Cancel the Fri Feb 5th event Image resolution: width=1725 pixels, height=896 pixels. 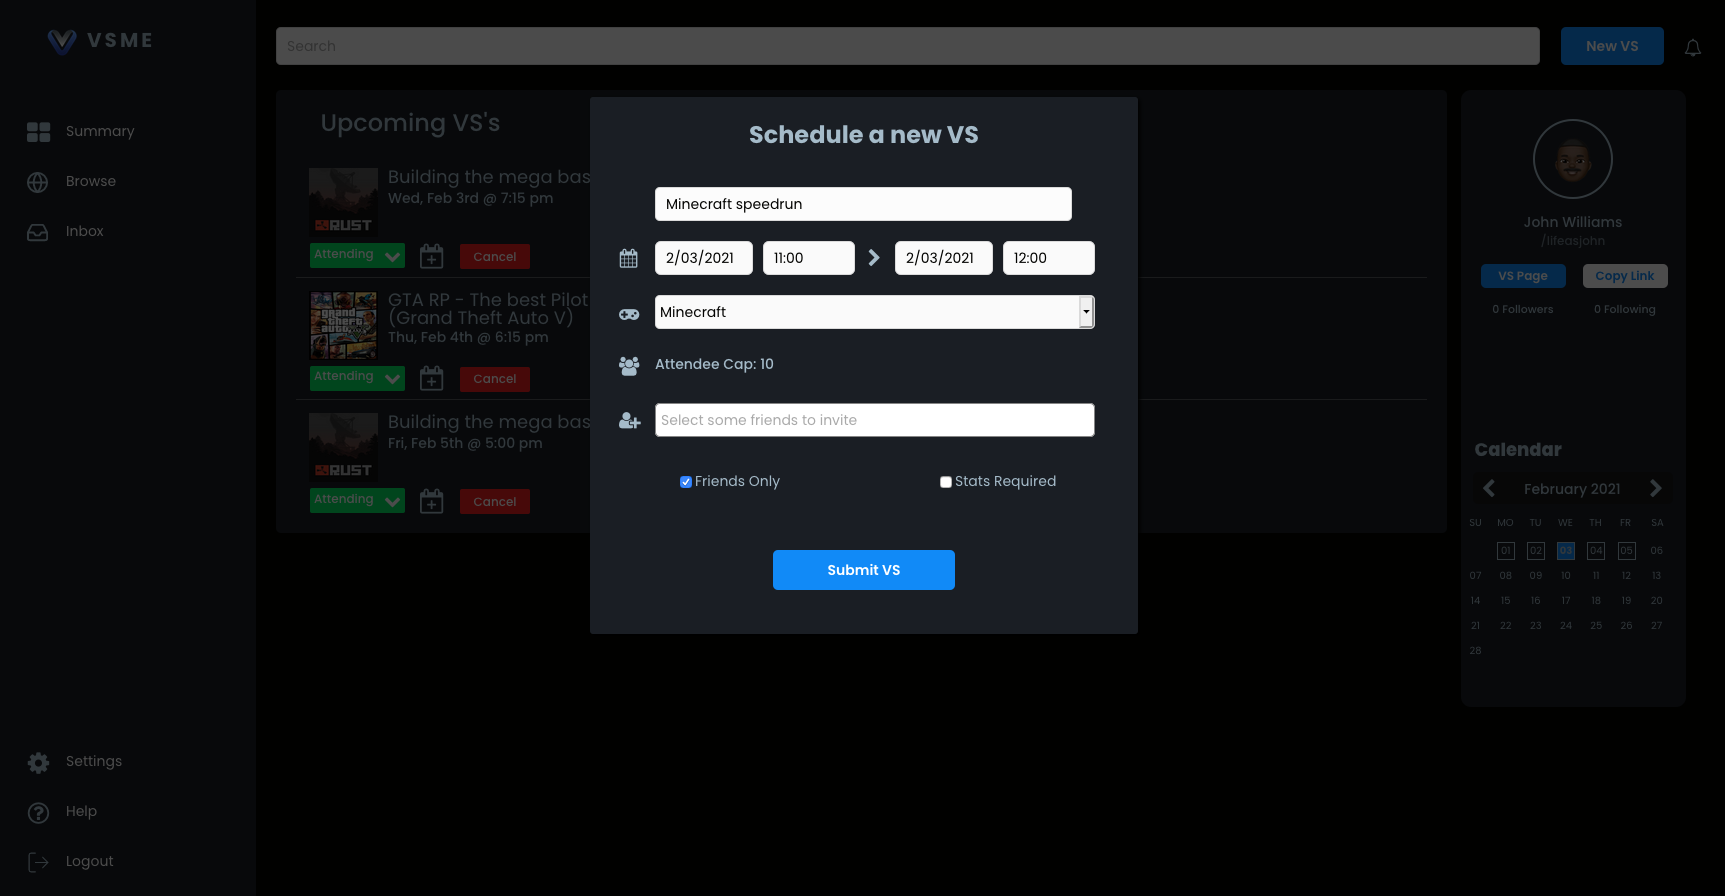[x=495, y=502]
